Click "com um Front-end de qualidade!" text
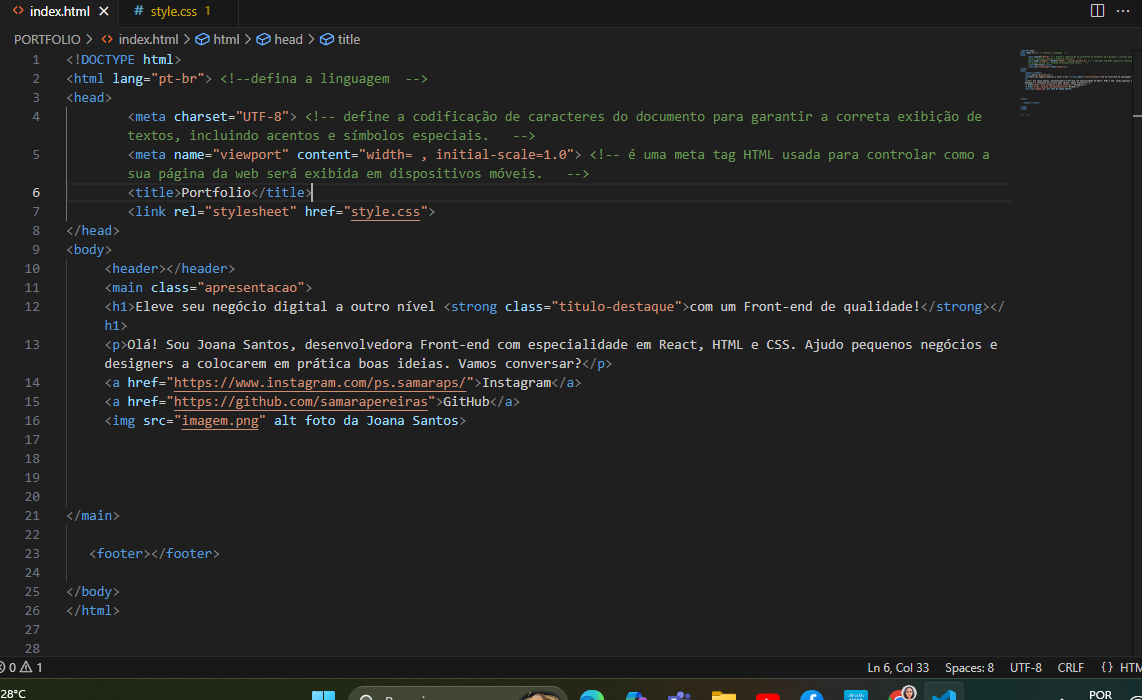Viewport: 1142px width, 700px height. point(805,307)
